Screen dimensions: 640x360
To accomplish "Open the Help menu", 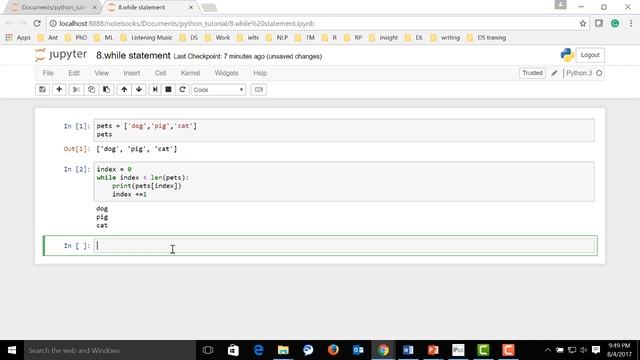I will pos(260,73).
